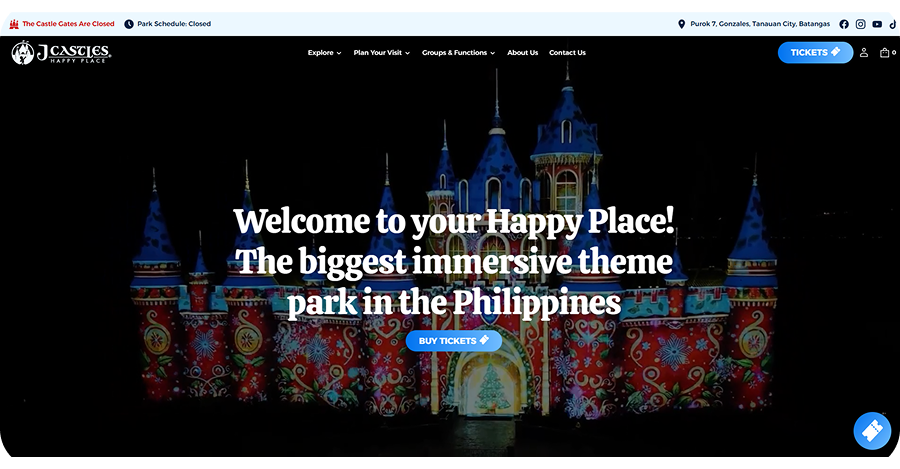Expand the Groups & Functions dropdown
900x469 pixels.
458,52
